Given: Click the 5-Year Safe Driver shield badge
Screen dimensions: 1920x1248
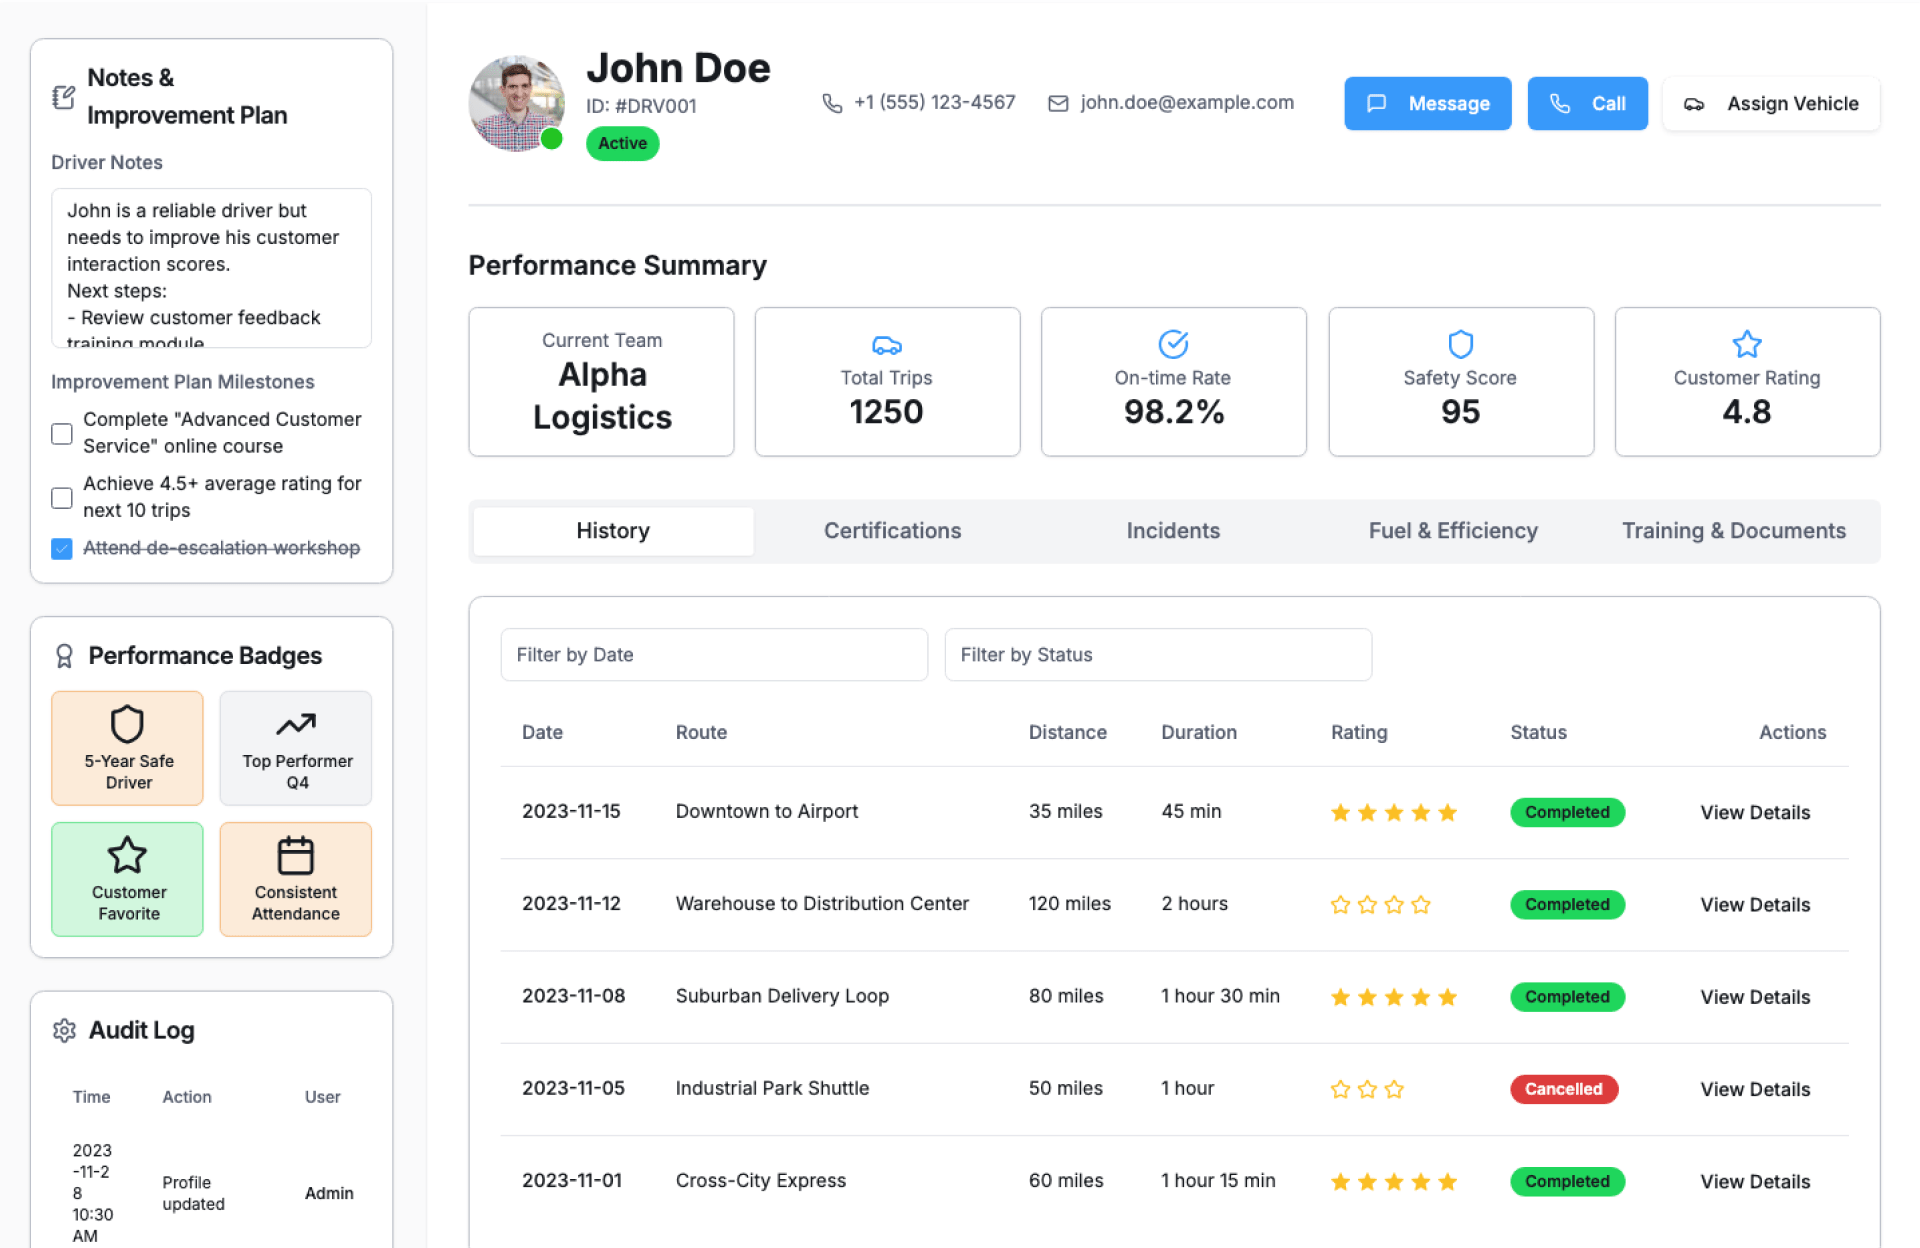Looking at the screenshot, I should [127, 747].
